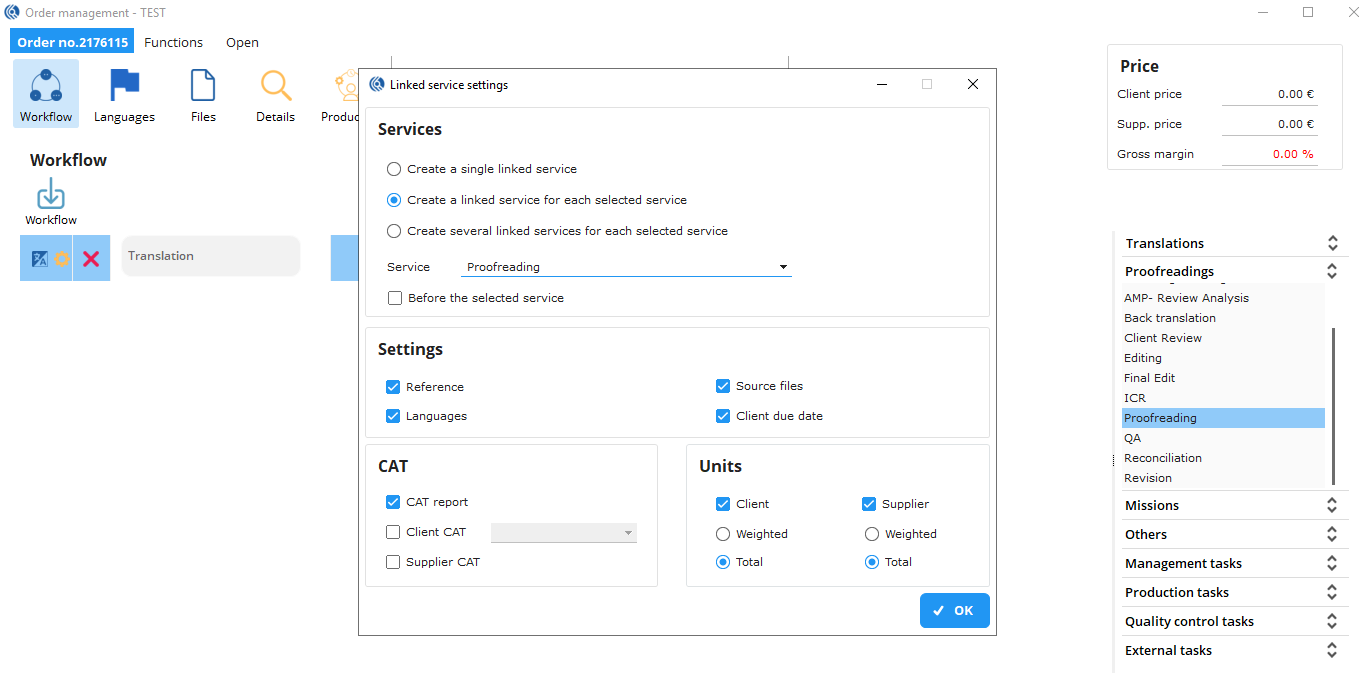This screenshot has width=1365, height=673.
Task: Click the red X delete icon
Action: (x=91, y=259)
